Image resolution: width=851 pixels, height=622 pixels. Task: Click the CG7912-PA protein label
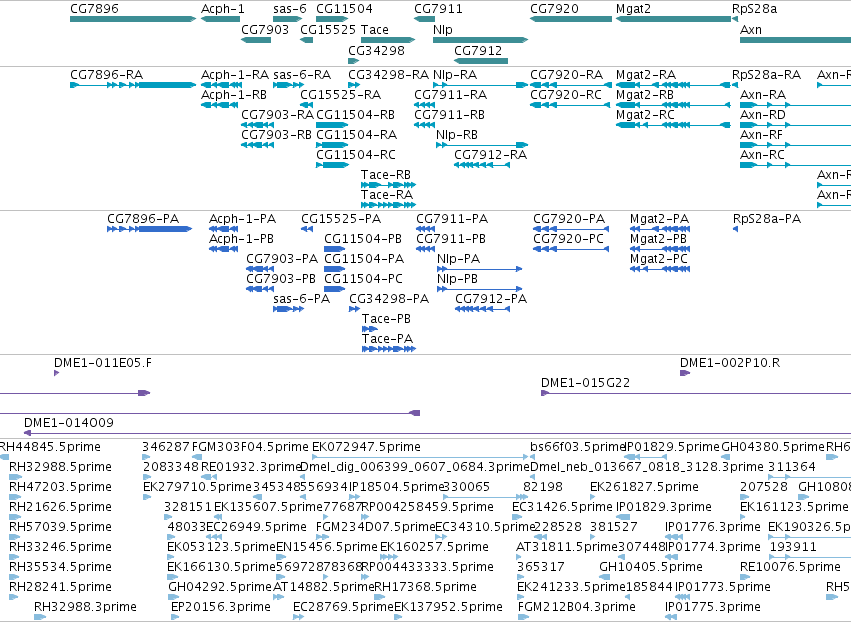click(x=491, y=299)
